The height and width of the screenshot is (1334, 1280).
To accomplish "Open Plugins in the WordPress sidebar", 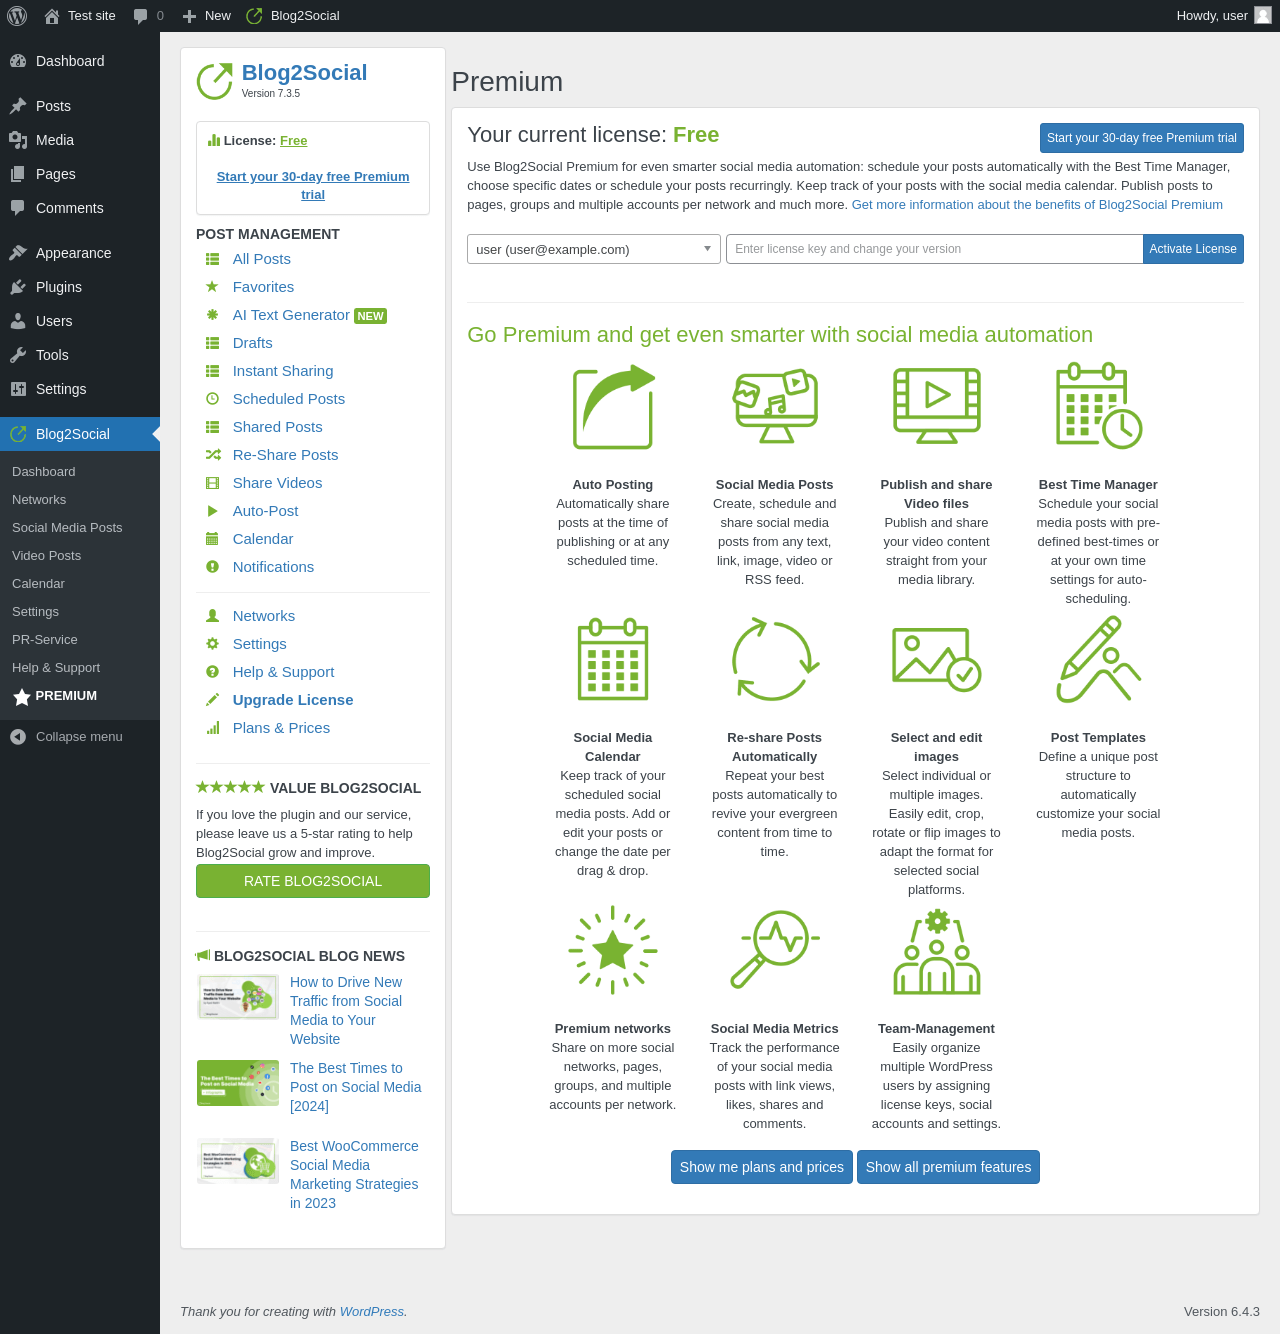I will tap(80, 287).
